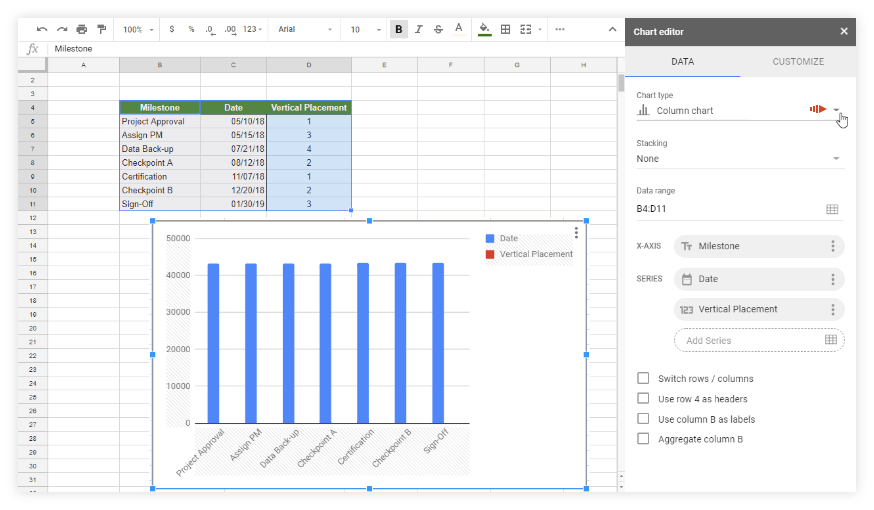Enable Use column B as labels
Screen dimensions: 874x510
click(x=643, y=419)
